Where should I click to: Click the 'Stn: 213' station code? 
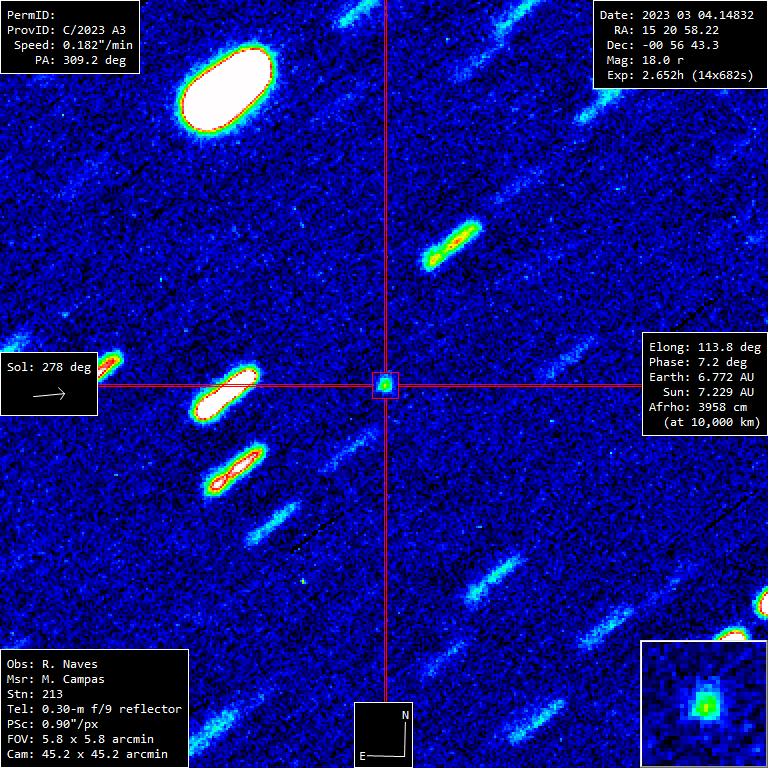pos(35,694)
